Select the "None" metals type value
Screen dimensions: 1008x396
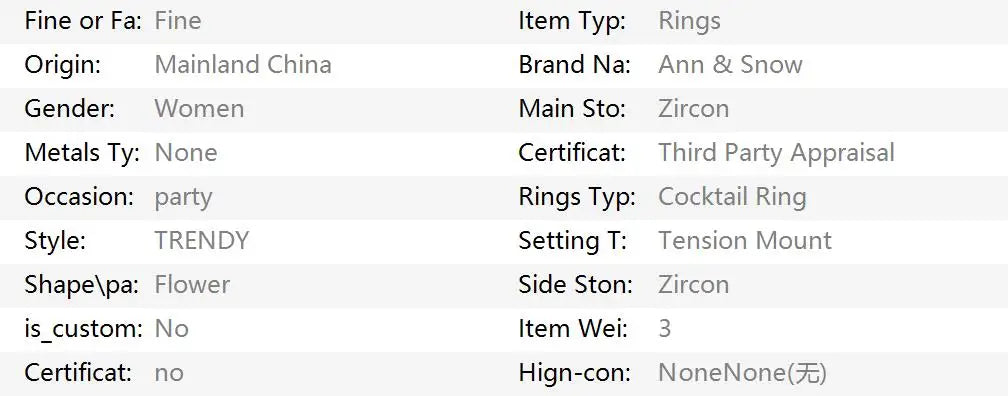pyautogui.click(x=186, y=152)
